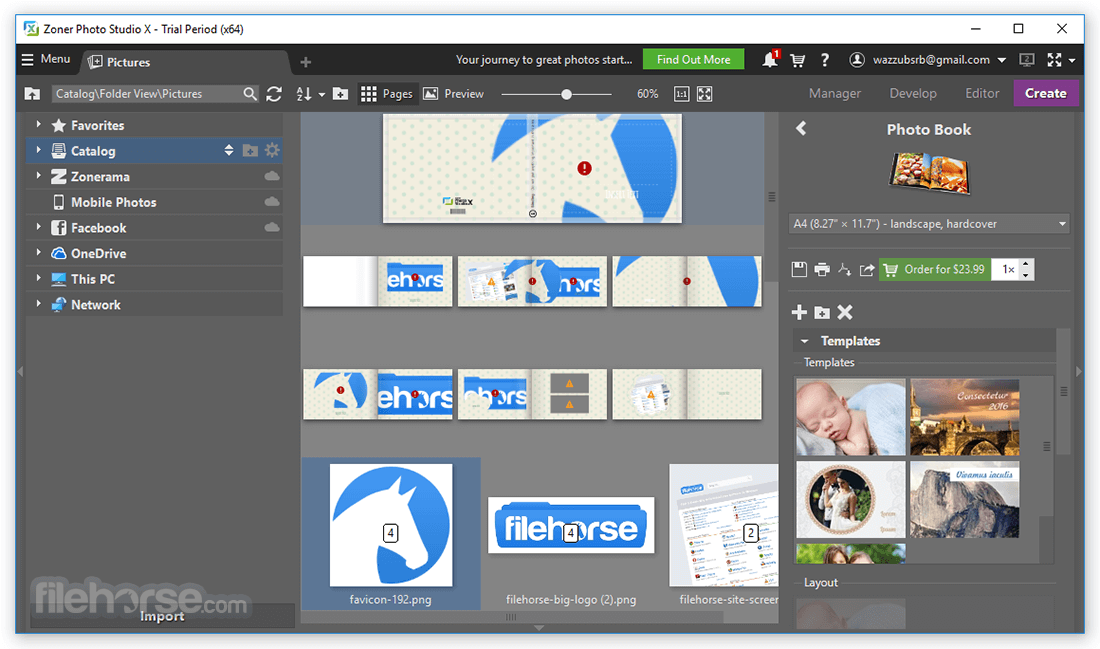Go back from Photo Book panel
1100x649 pixels.
pos(801,128)
